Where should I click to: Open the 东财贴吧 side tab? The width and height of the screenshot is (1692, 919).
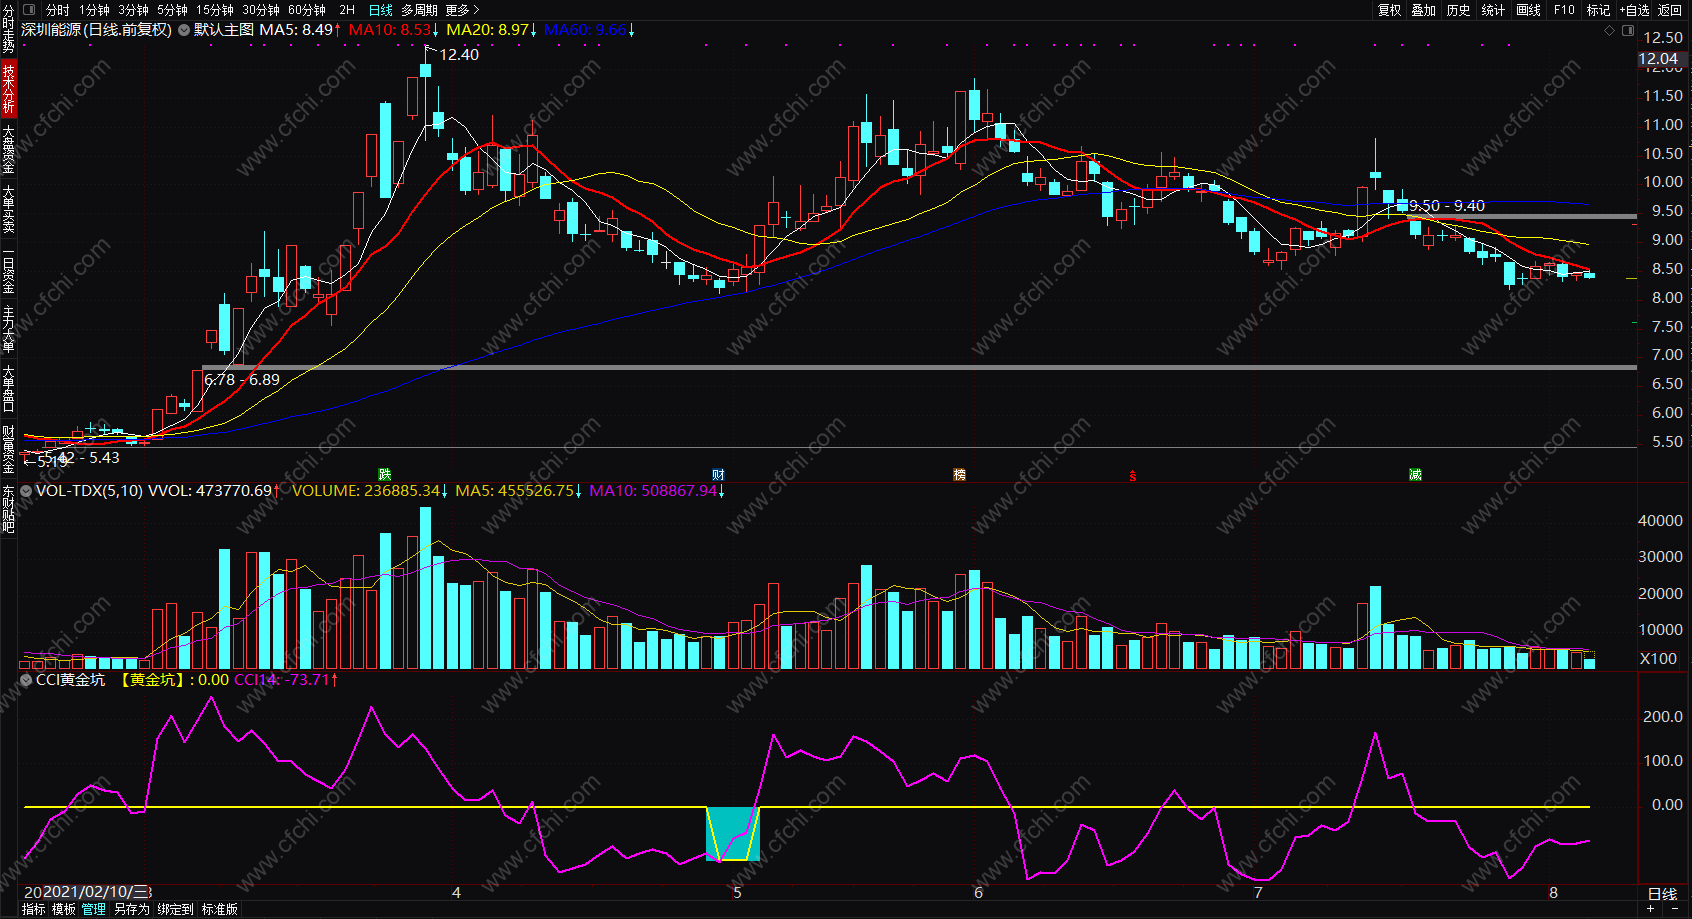8,509
